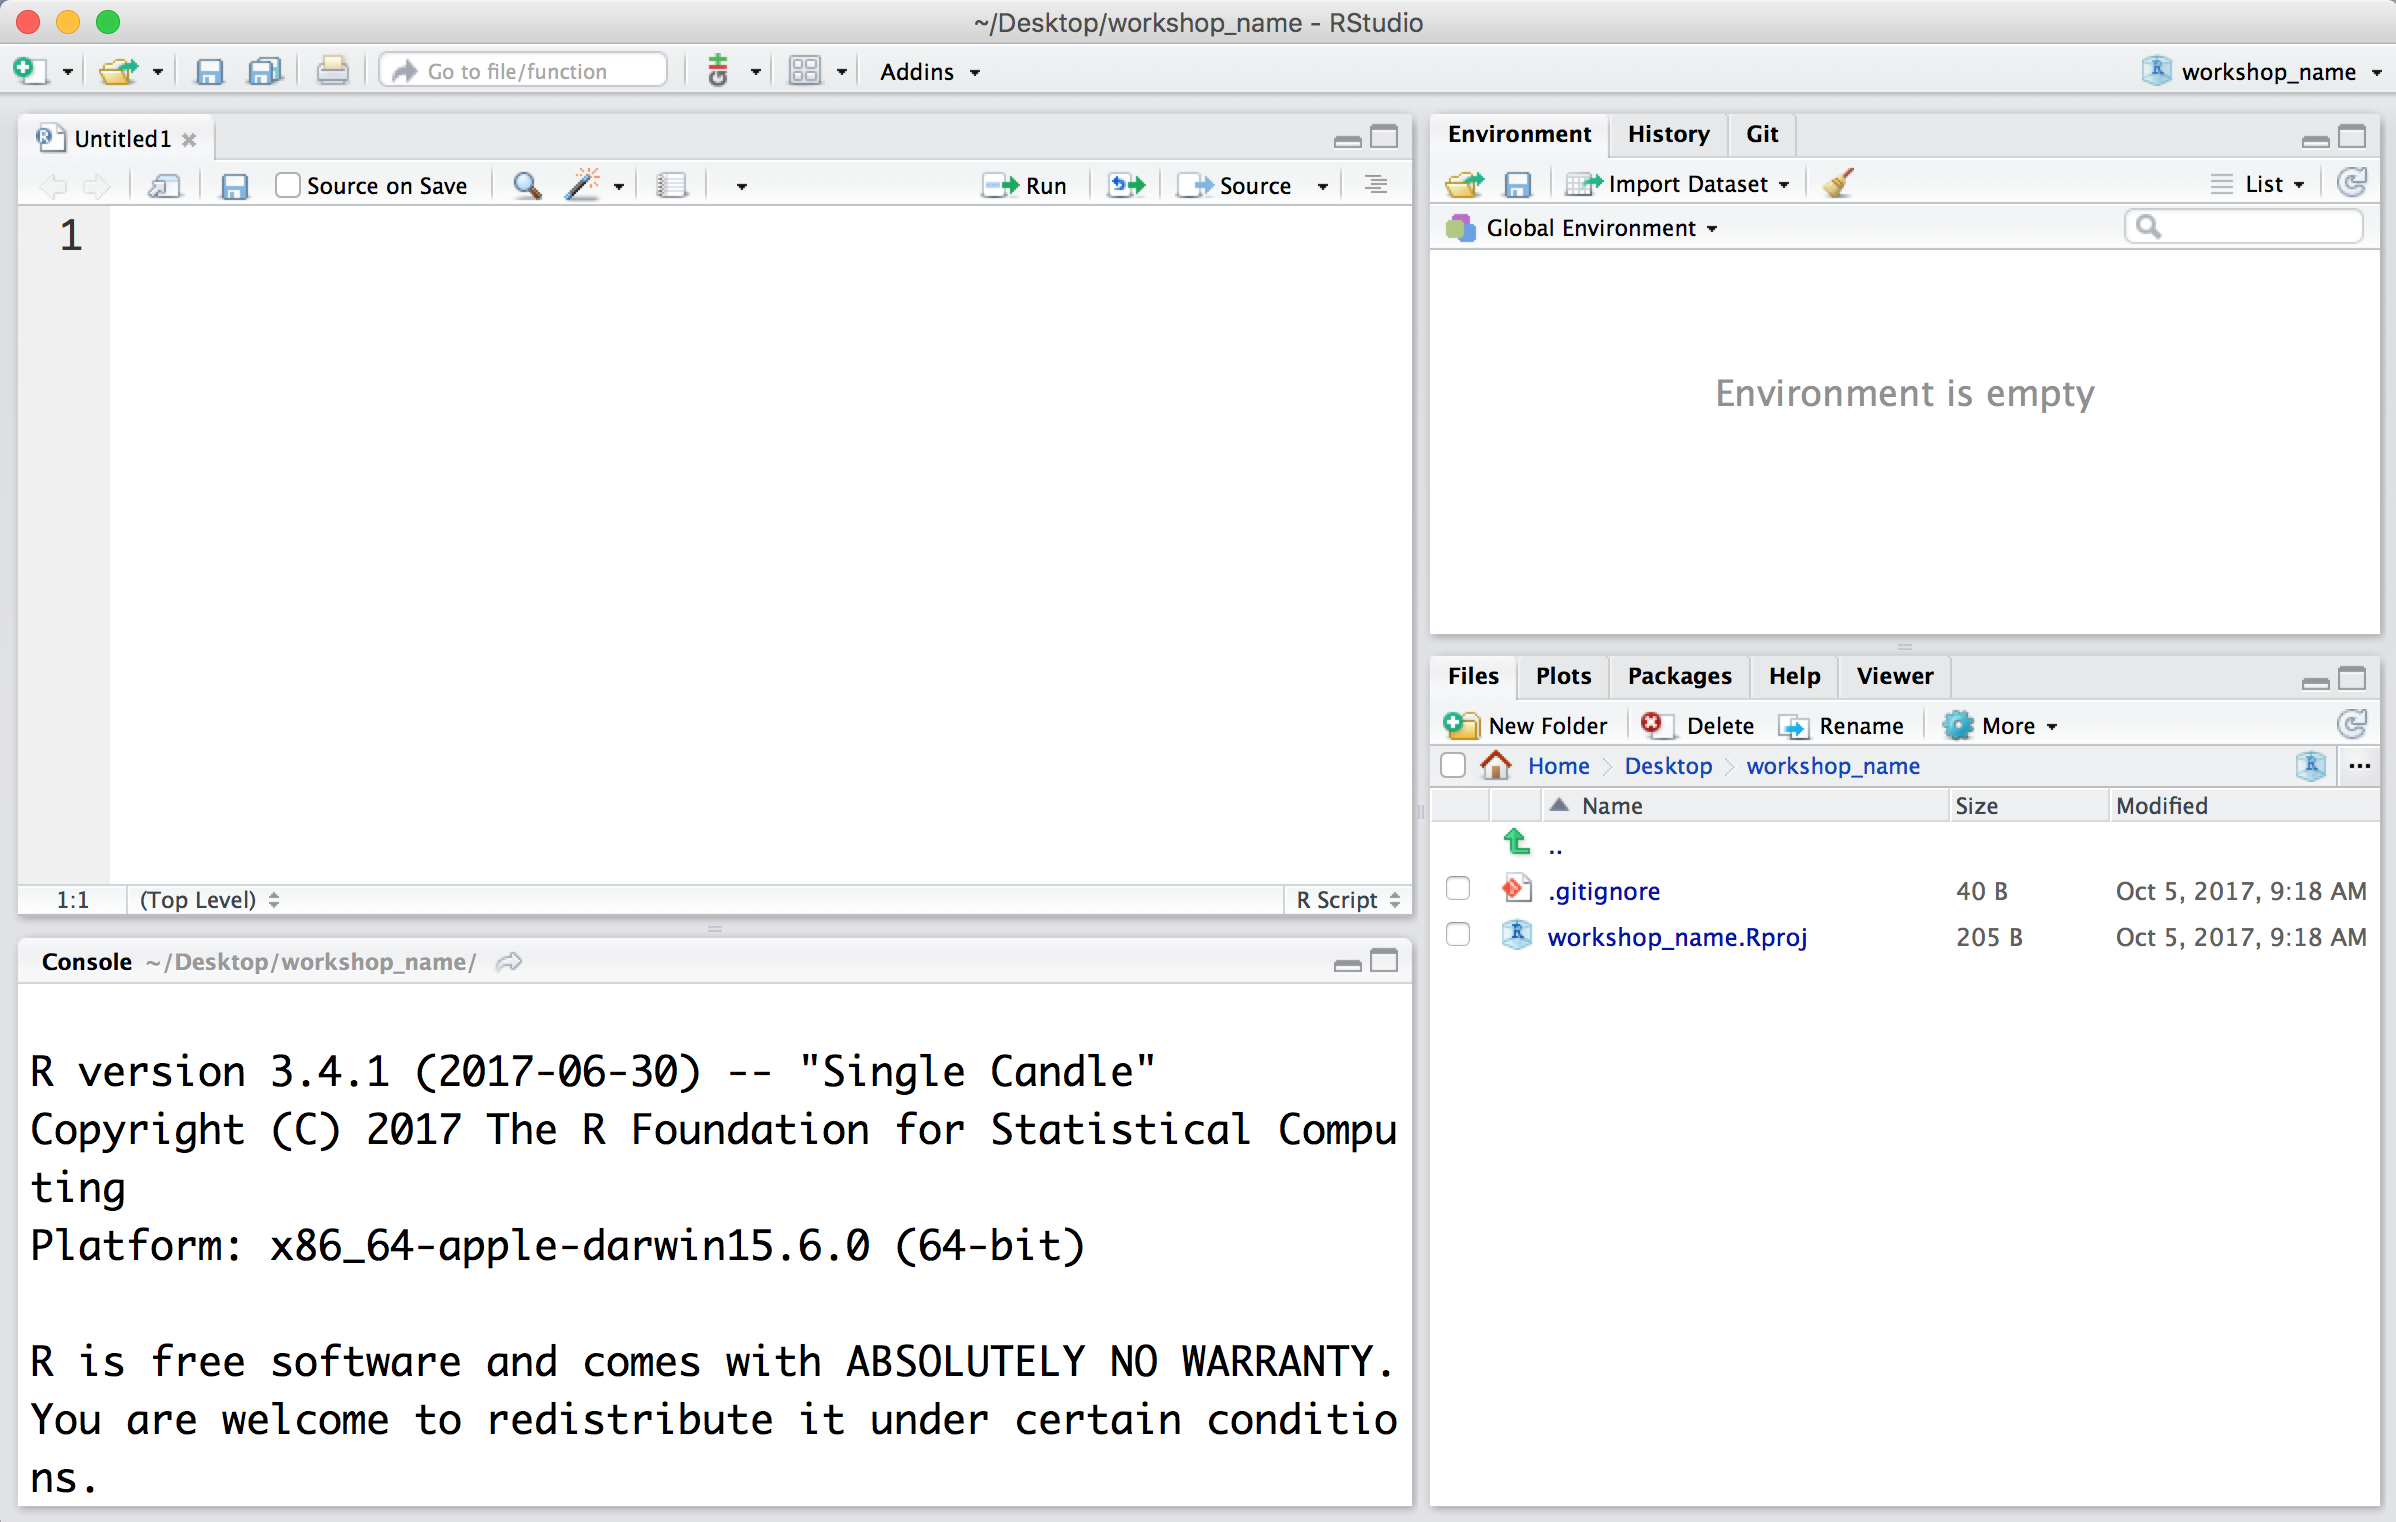Enable Source on Save
Image resolution: width=2396 pixels, height=1522 pixels.
click(x=288, y=184)
